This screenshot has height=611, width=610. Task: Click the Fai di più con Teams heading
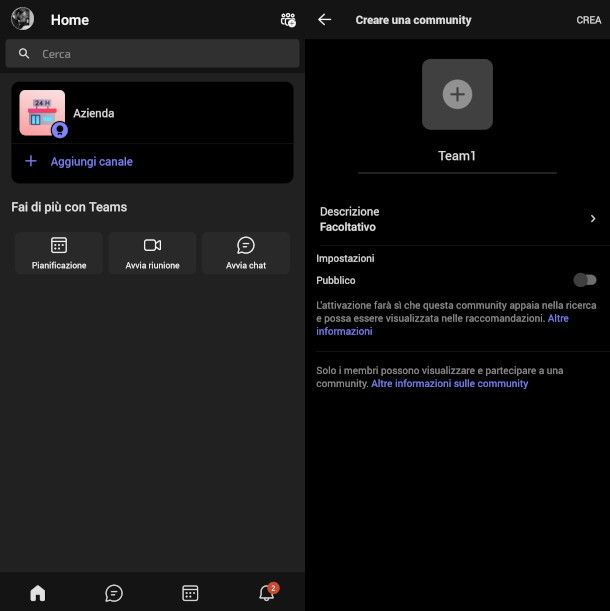69,207
